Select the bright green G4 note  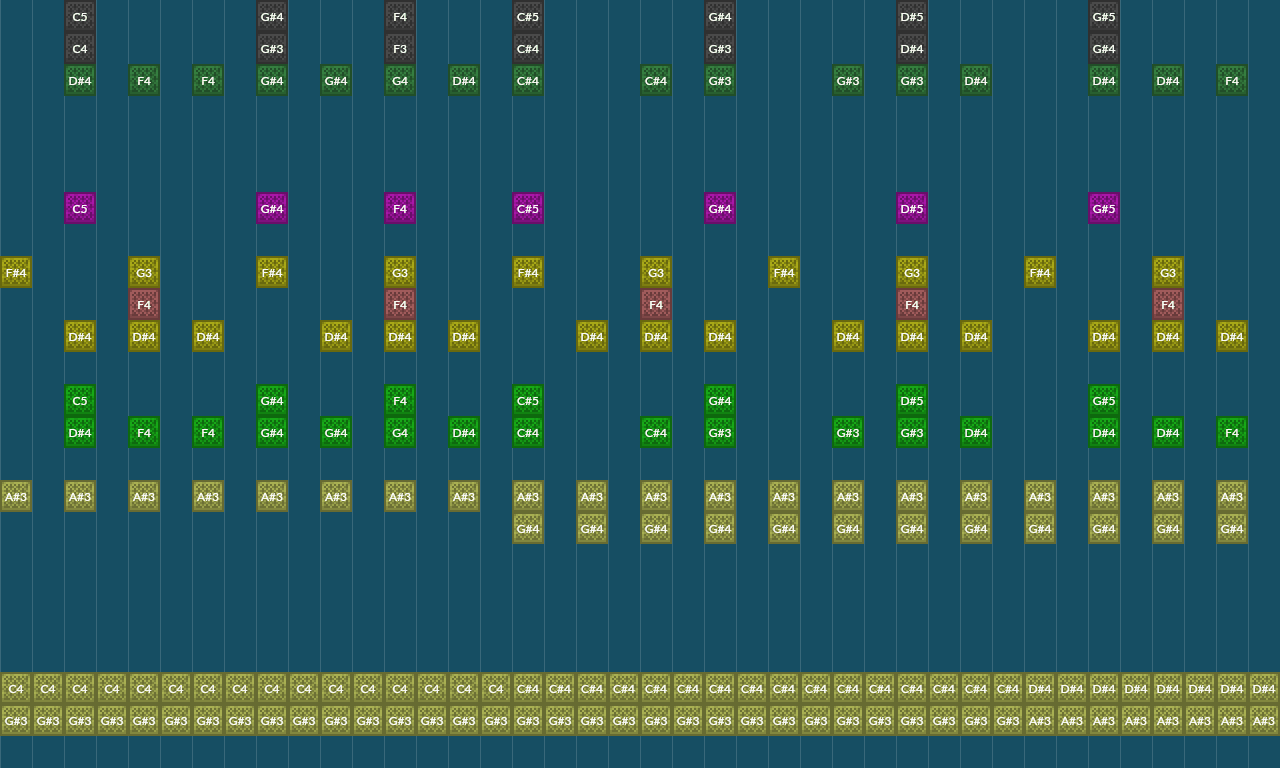click(x=400, y=433)
